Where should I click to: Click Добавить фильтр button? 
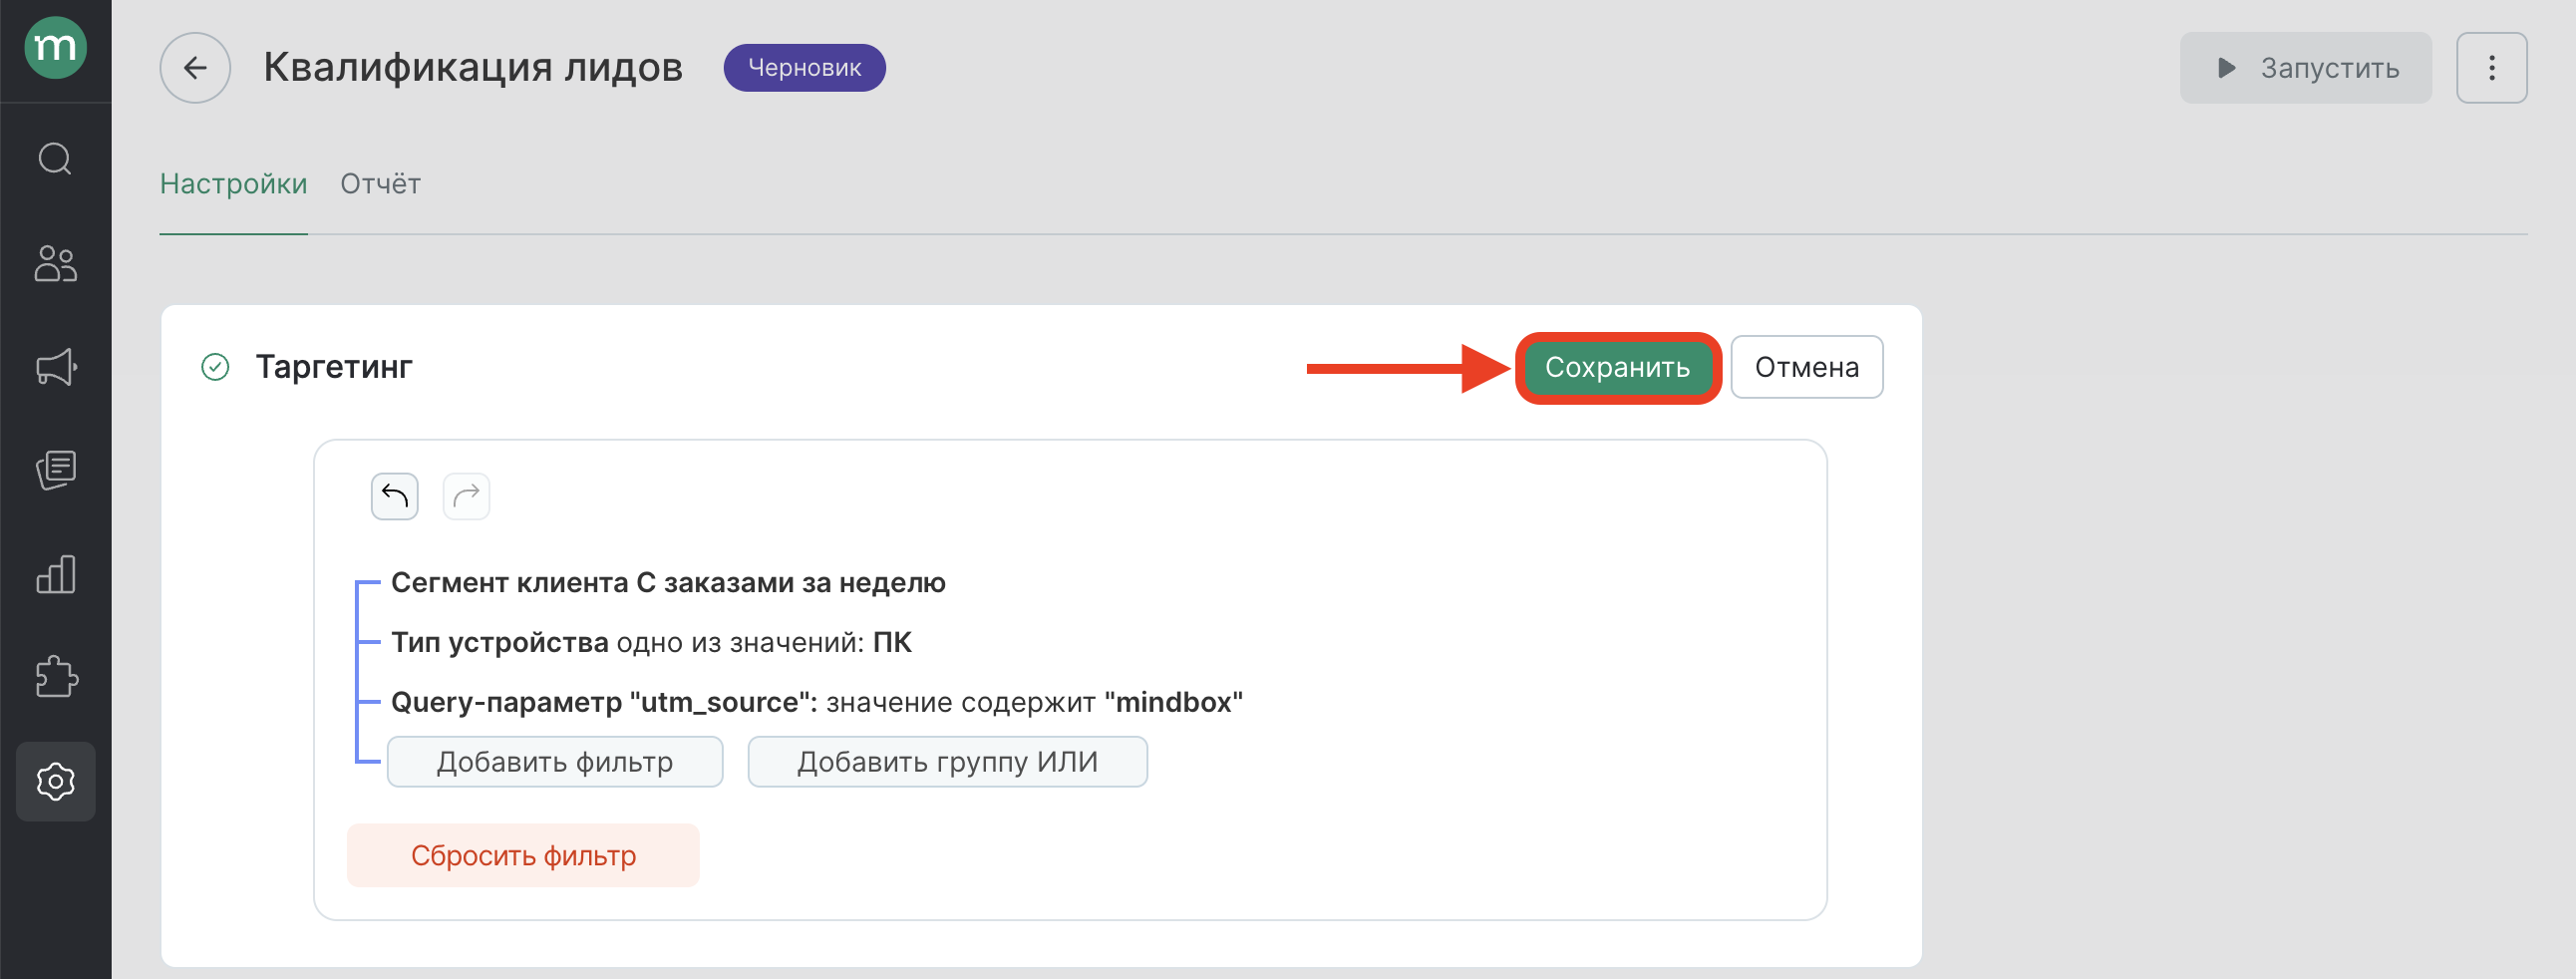[554, 762]
